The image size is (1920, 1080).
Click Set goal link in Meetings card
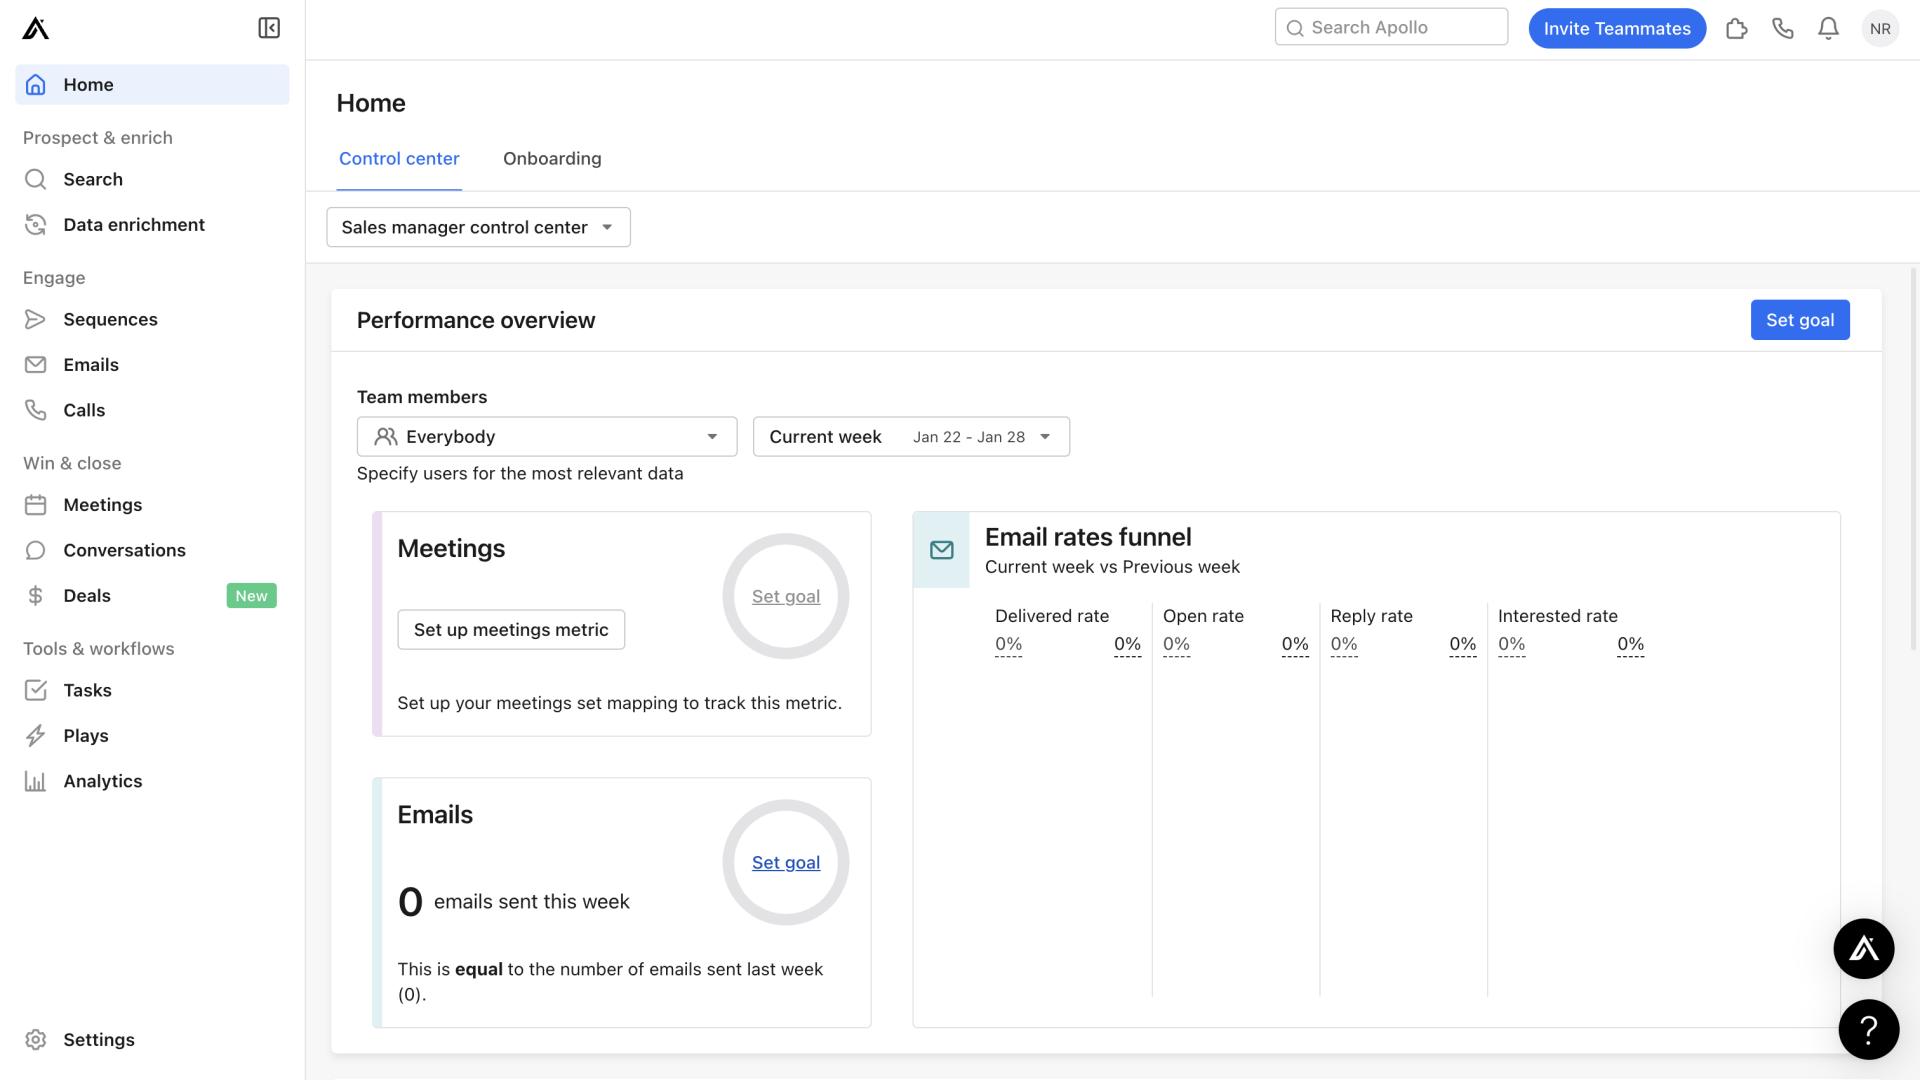point(786,597)
